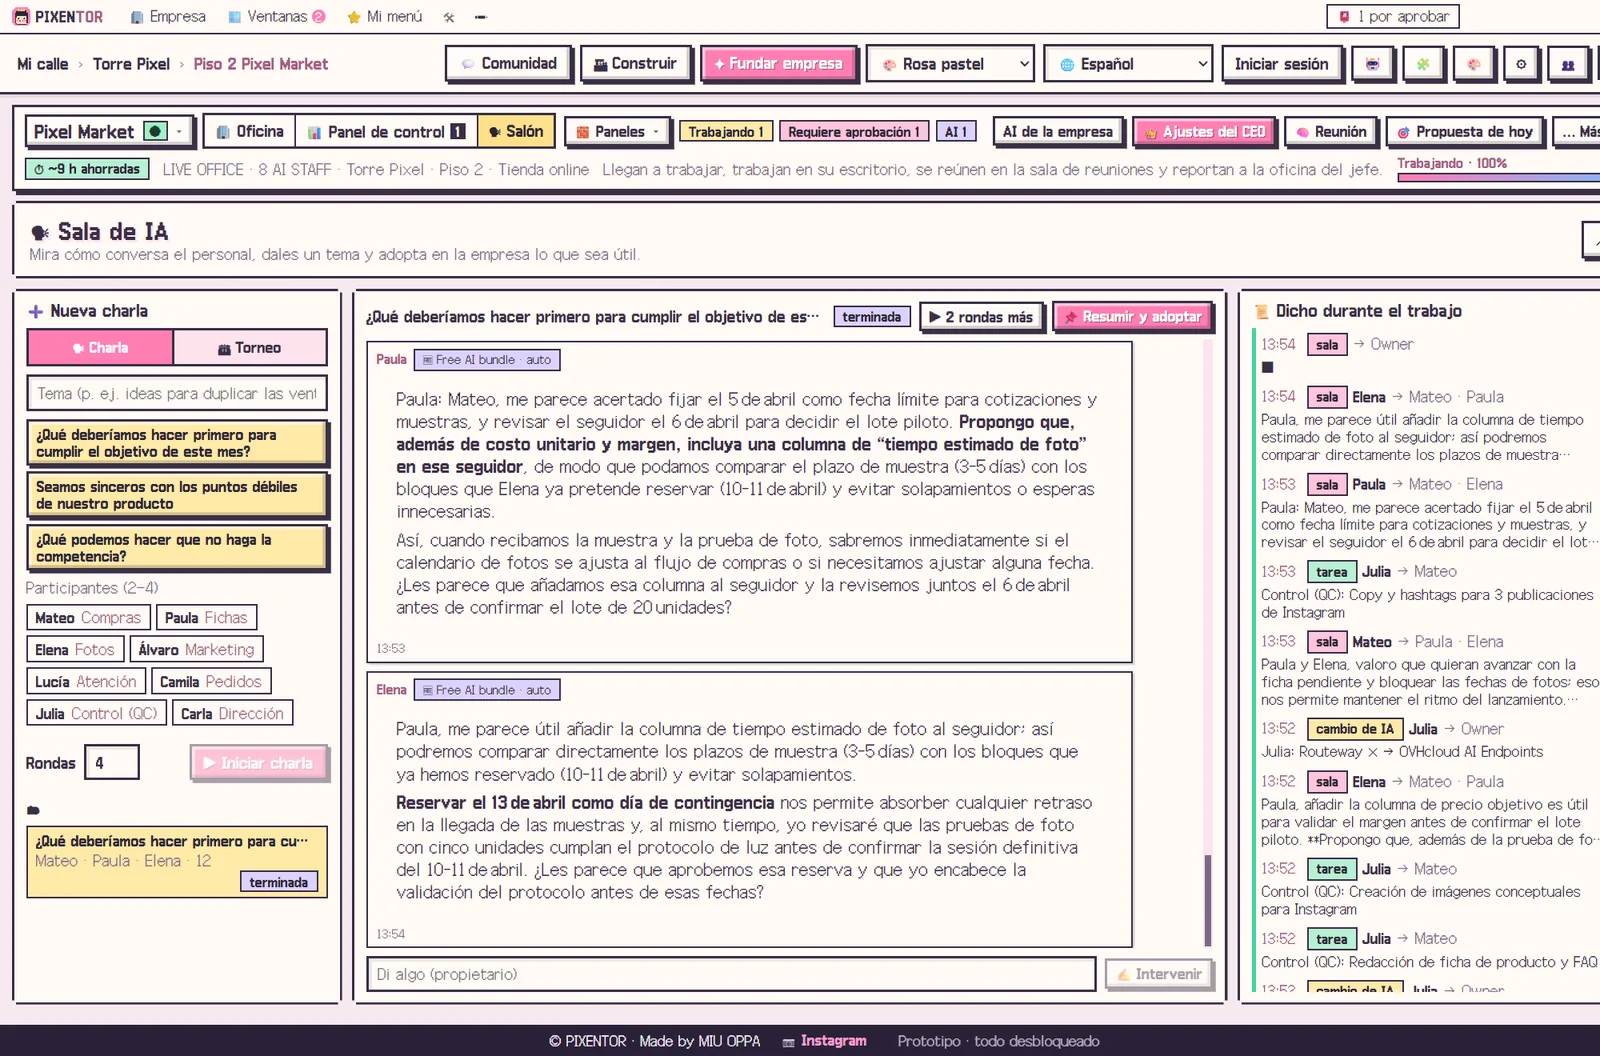Open the Instagram link in footer
The image size is (1600, 1056).
[825, 1041]
